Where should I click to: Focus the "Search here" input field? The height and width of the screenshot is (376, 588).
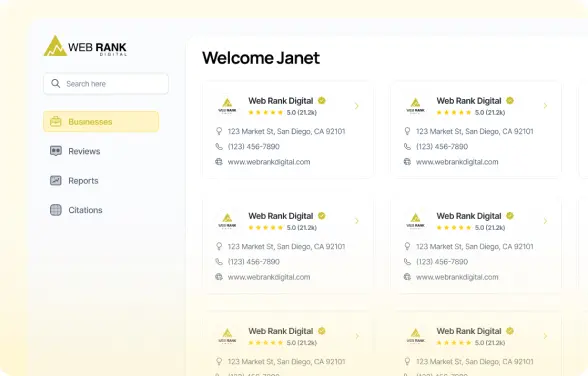pyautogui.click(x=106, y=84)
